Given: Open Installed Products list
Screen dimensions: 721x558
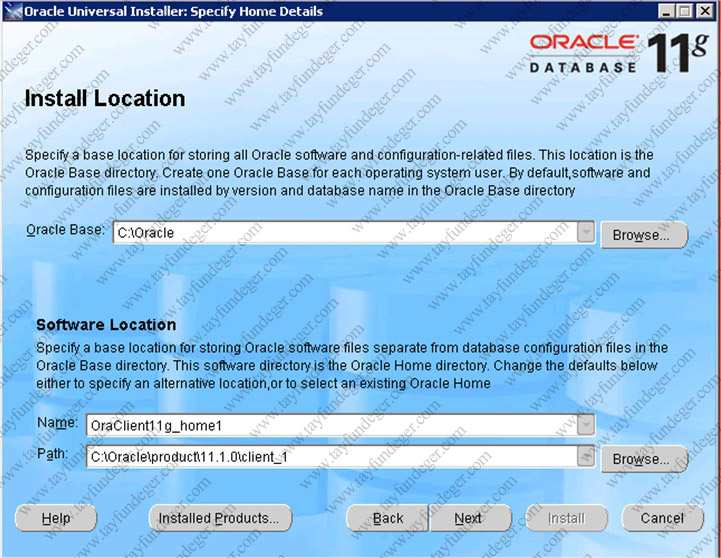Looking at the screenshot, I should (220, 518).
